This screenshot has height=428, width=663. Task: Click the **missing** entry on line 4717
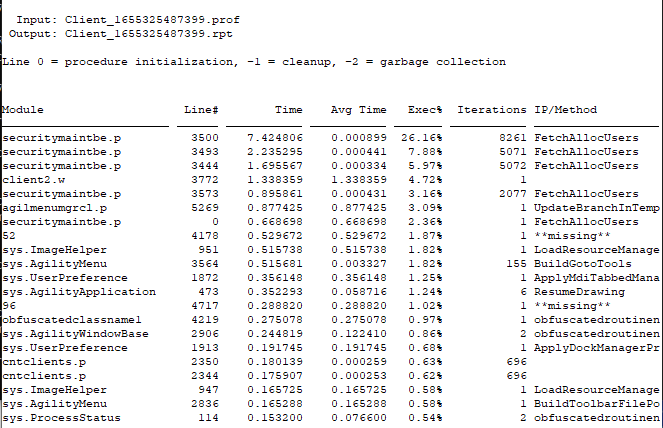(x=572, y=306)
